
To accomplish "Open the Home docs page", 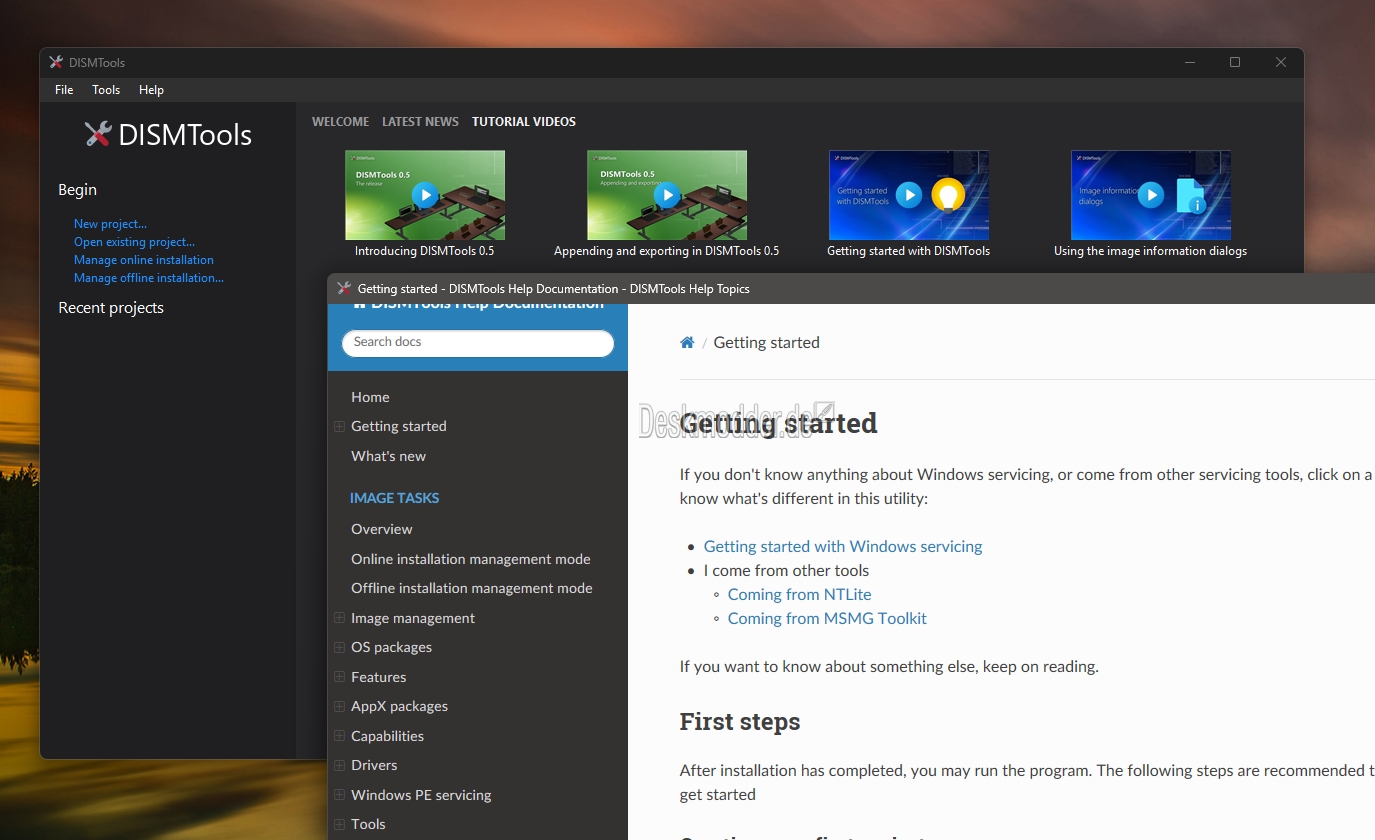I will pos(370,397).
